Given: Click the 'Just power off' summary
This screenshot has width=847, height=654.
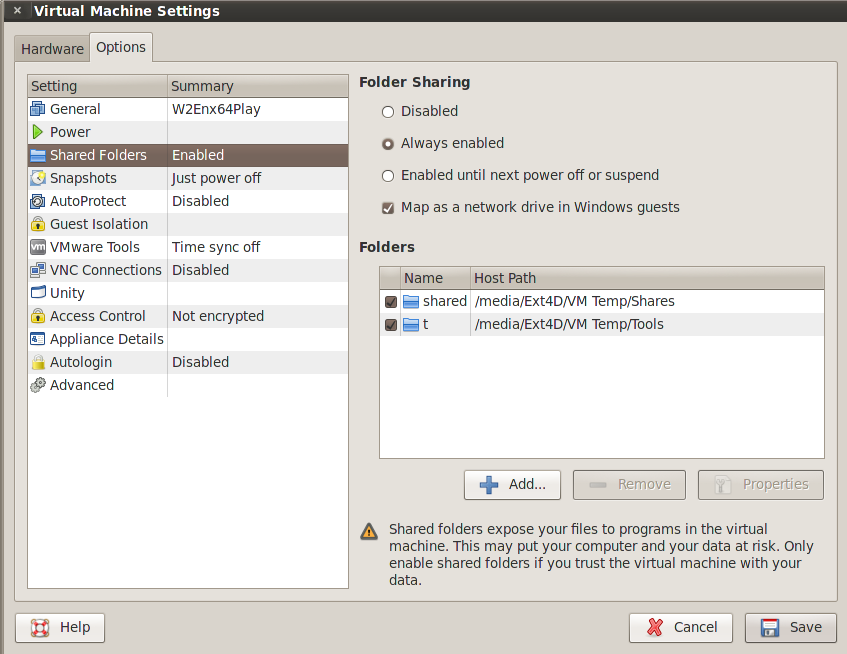Looking at the screenshot, I should coord(216,178).
